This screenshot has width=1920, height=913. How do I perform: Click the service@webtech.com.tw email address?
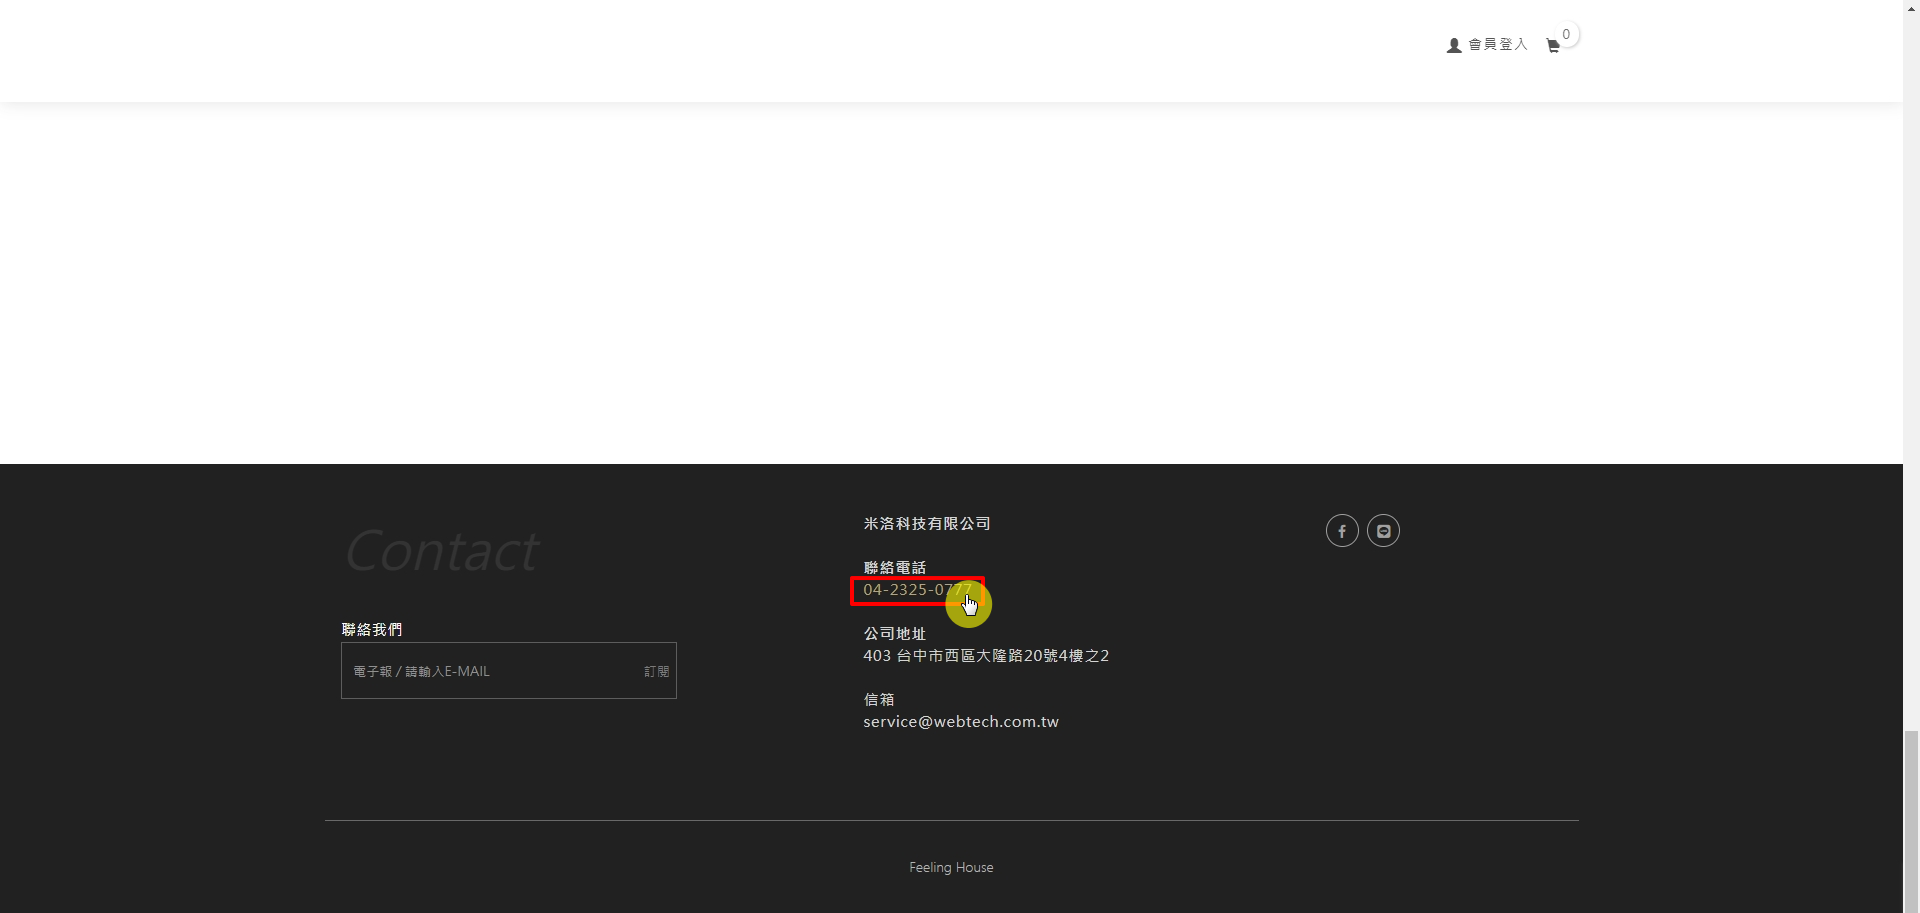960,722
